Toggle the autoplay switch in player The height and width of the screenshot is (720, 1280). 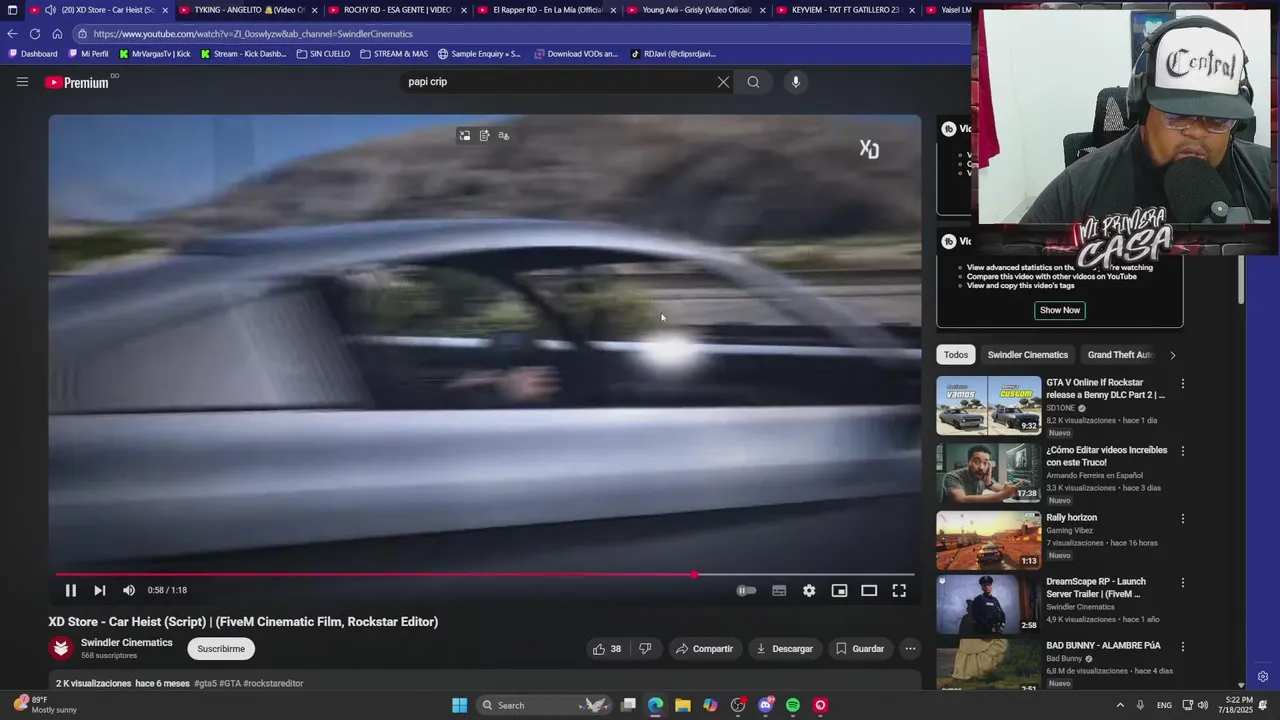pos(746,590)
